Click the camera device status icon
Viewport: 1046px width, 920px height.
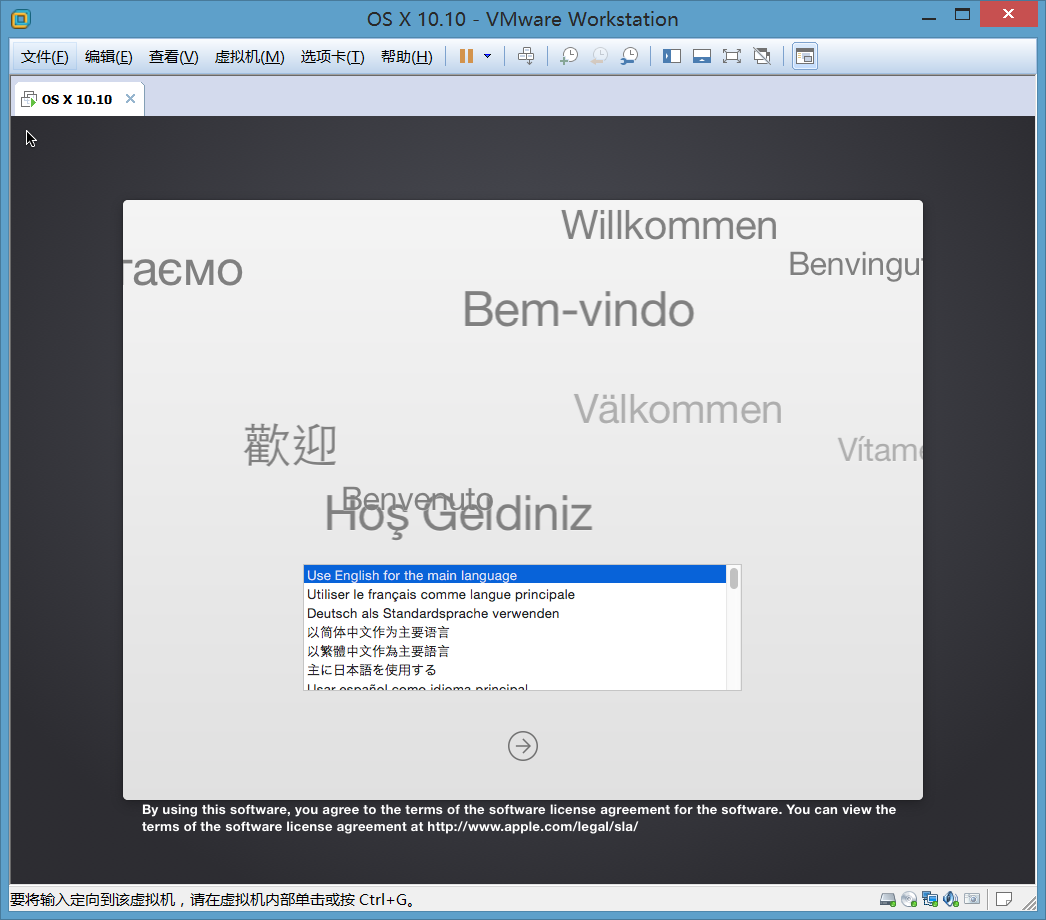972,899
